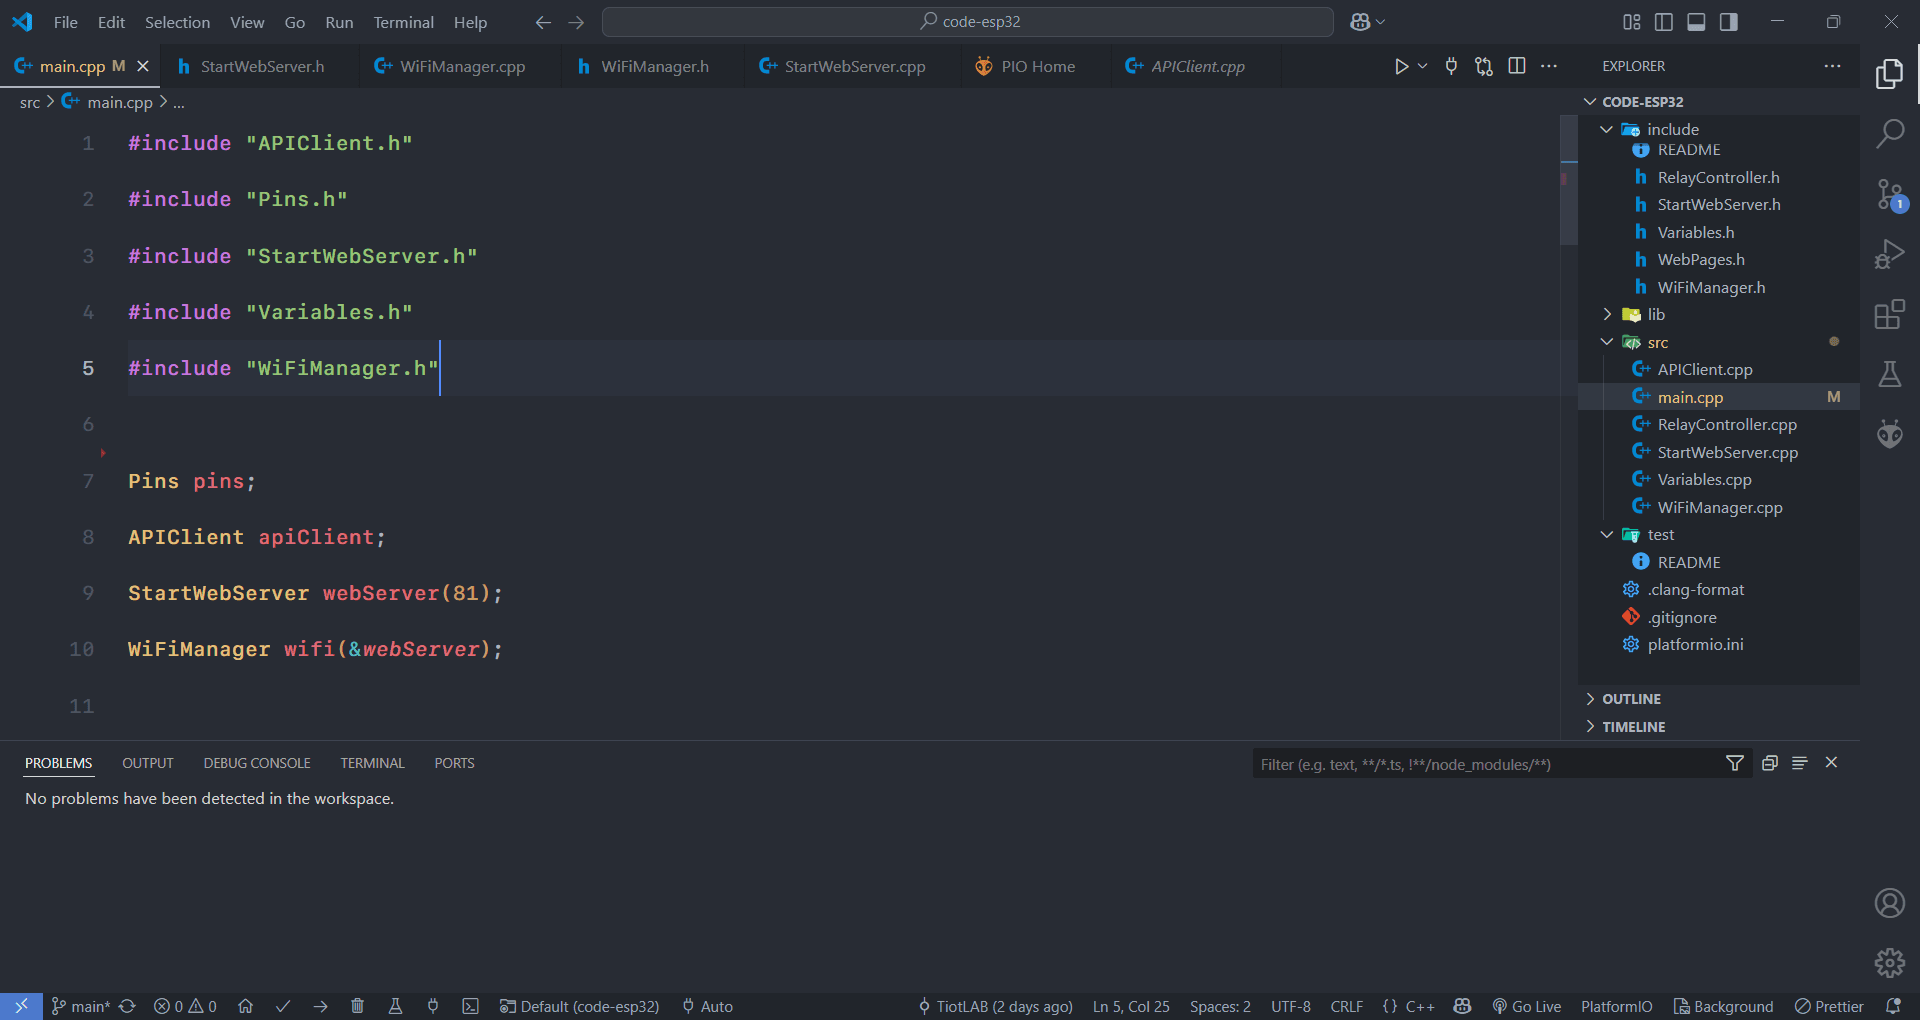Open the Extensions view icon

[x=1889, y=314]
